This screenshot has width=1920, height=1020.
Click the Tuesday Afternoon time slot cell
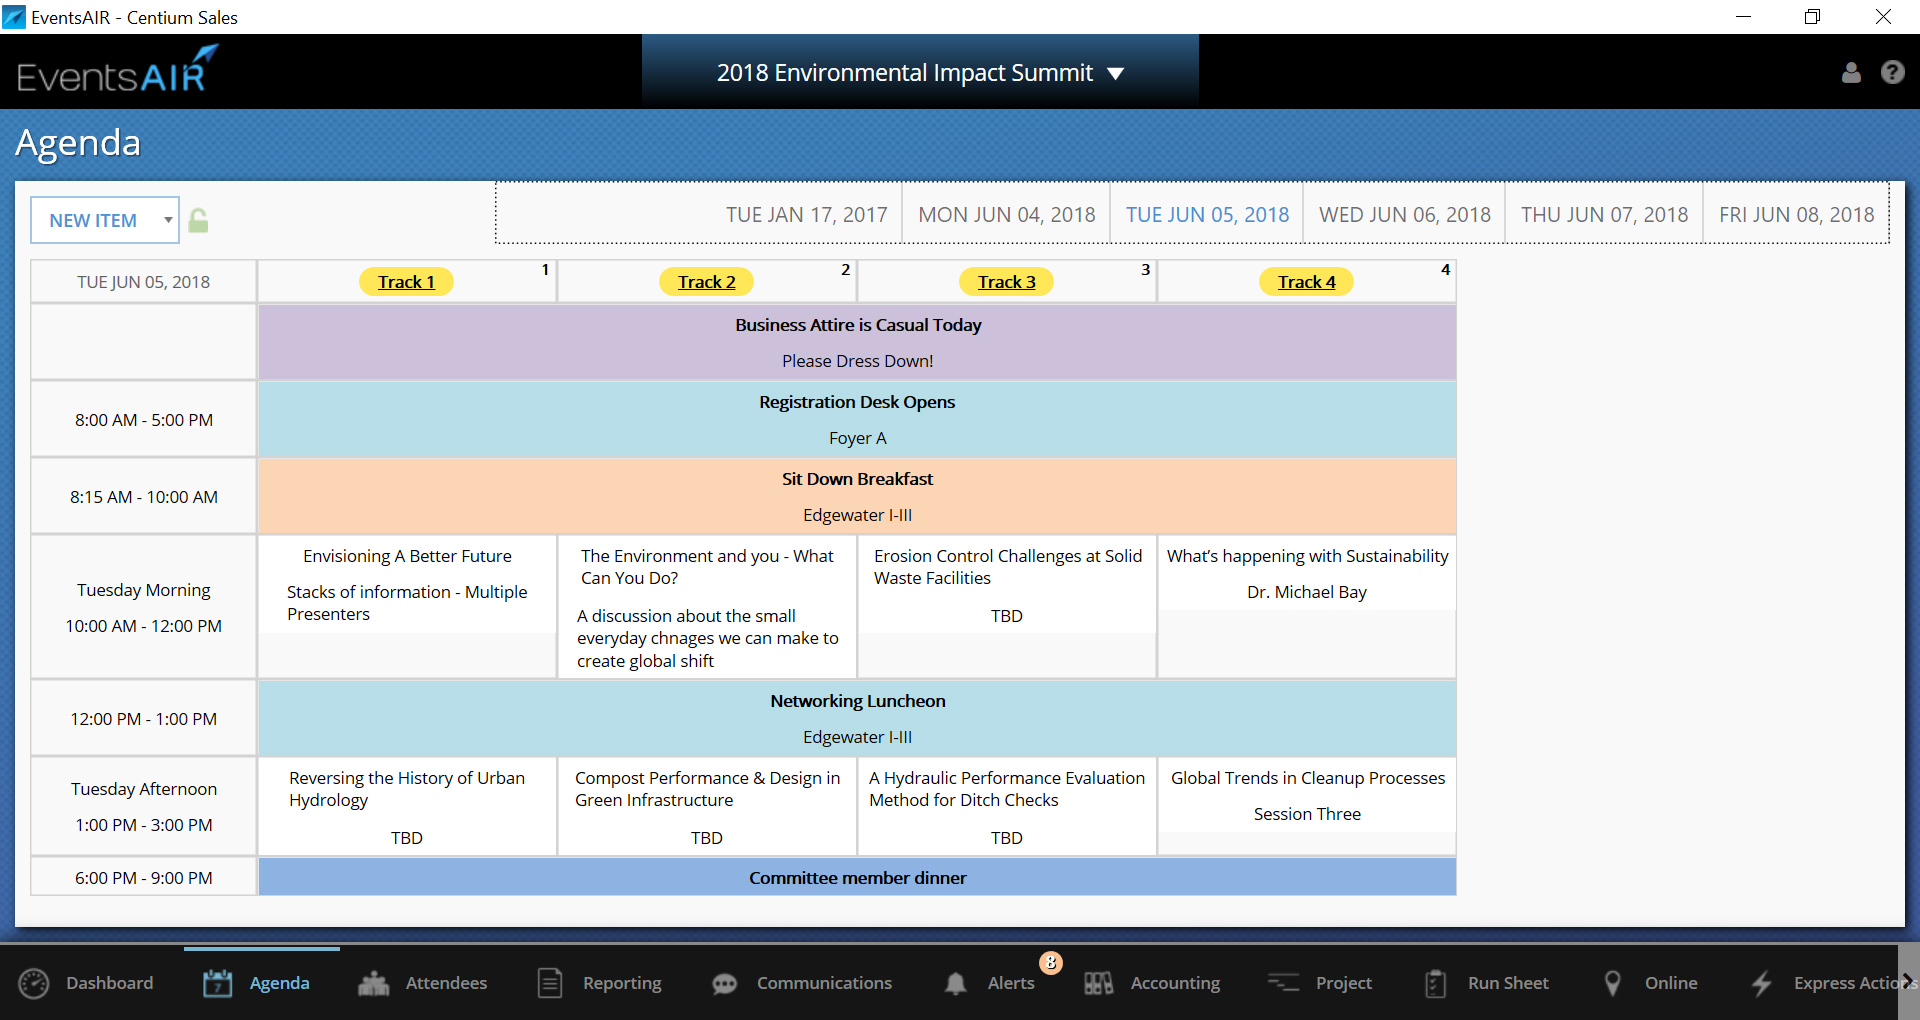[144, 806]
